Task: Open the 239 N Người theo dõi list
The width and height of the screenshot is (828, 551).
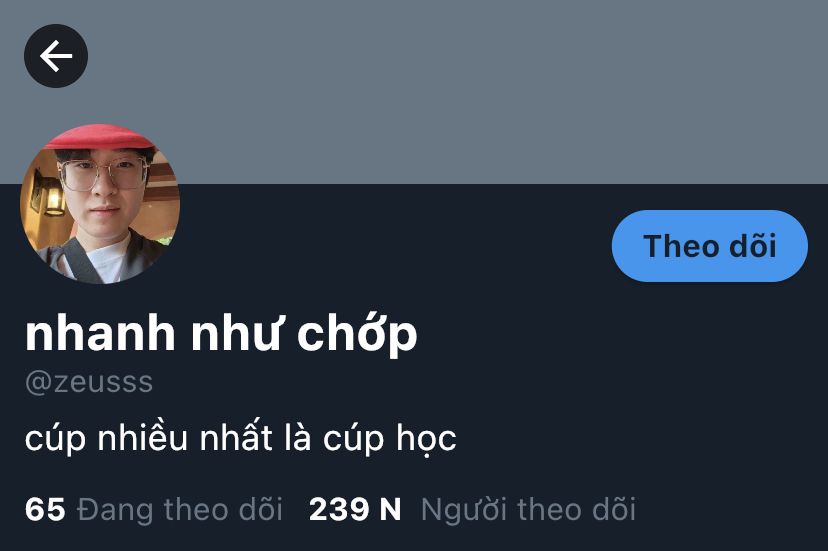Action: pyautogui.click(x=472, y=509)
